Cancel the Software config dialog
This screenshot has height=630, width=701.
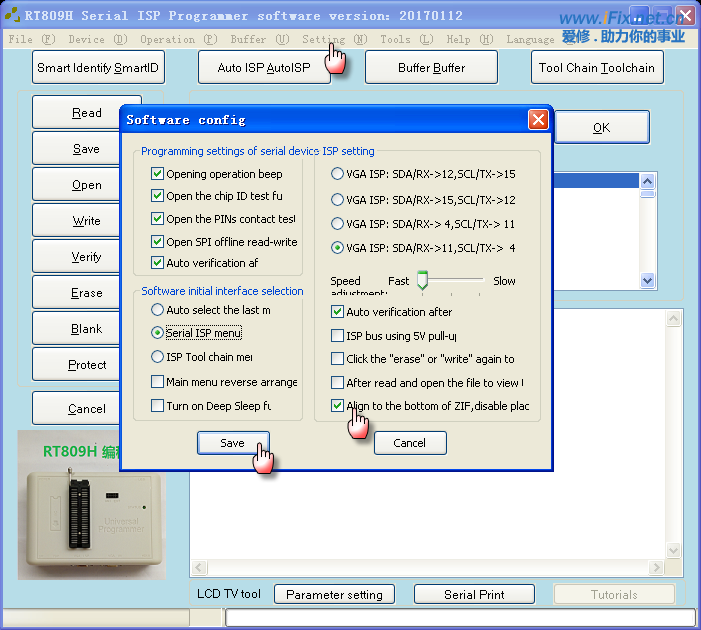pos(409,443)
